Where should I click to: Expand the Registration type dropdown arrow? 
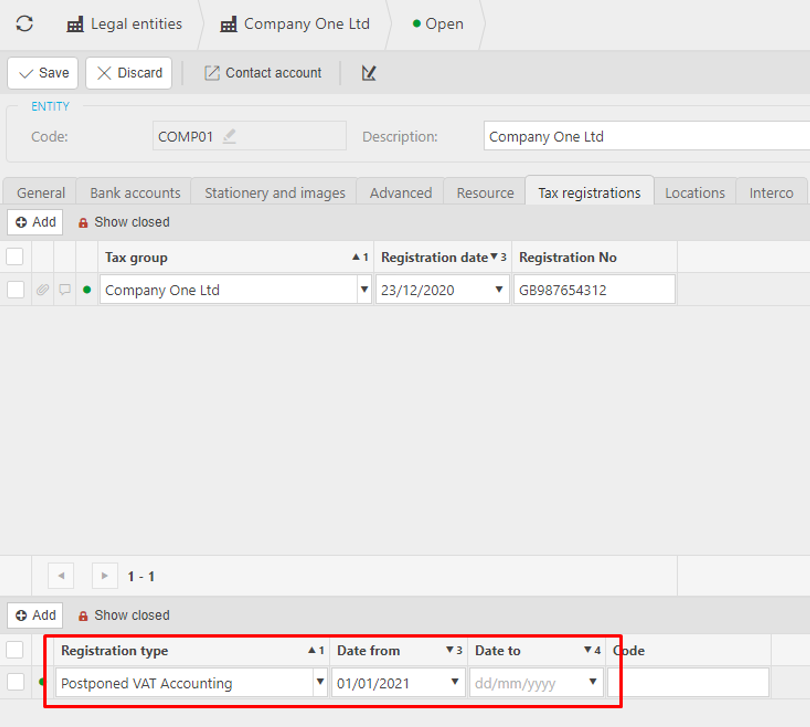pyautogui.click(x=320, y=684)
